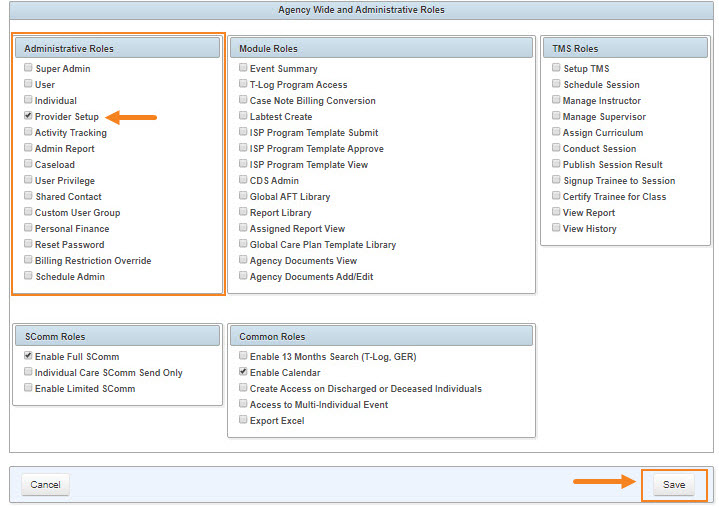This screenshot has width=719, height=508.
Task: Disable the Enable Full SComm checkbox
Action: pyautogui.click(x=28, y=357)
